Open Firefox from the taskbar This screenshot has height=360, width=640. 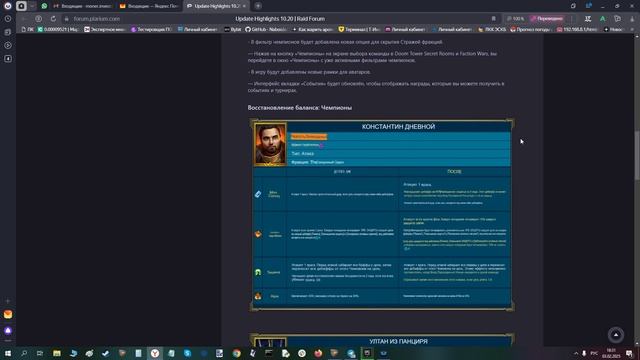[x=318, y=353]
